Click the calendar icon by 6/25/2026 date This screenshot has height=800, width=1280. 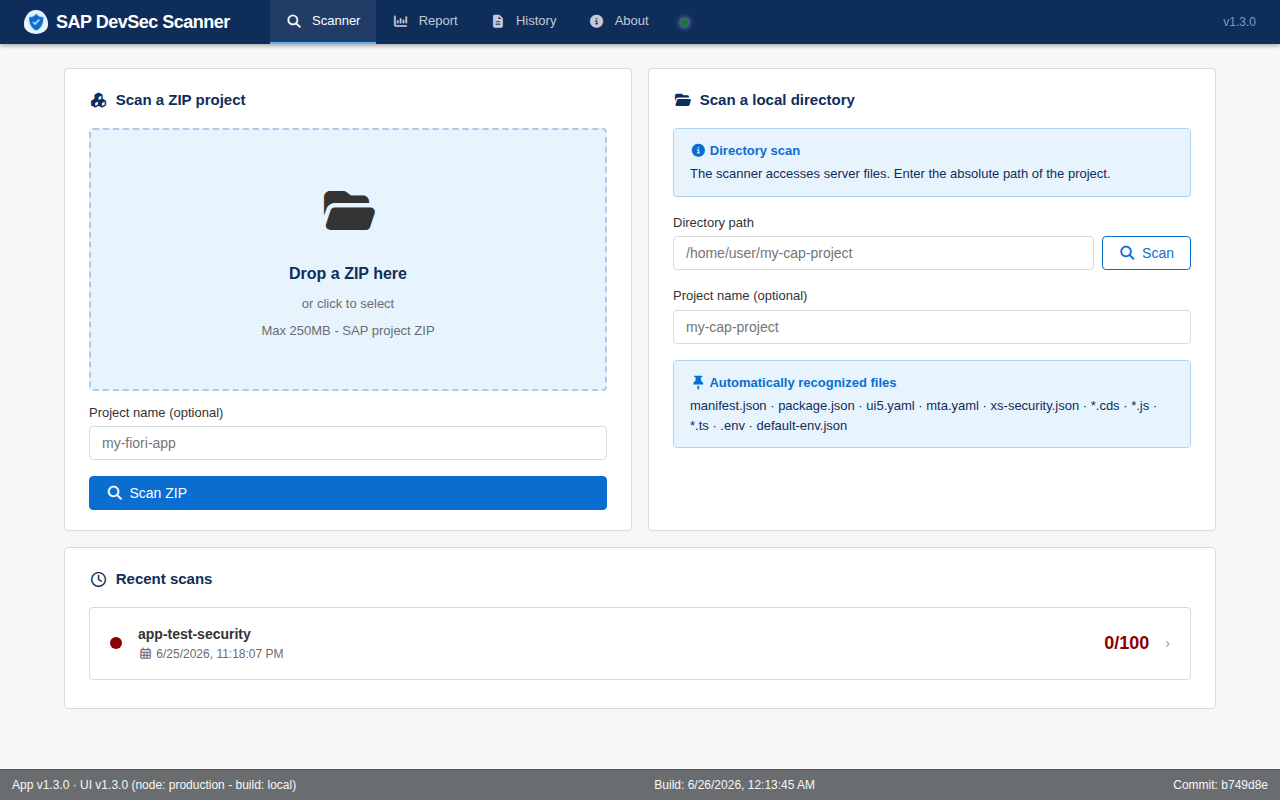pos(145,654)
